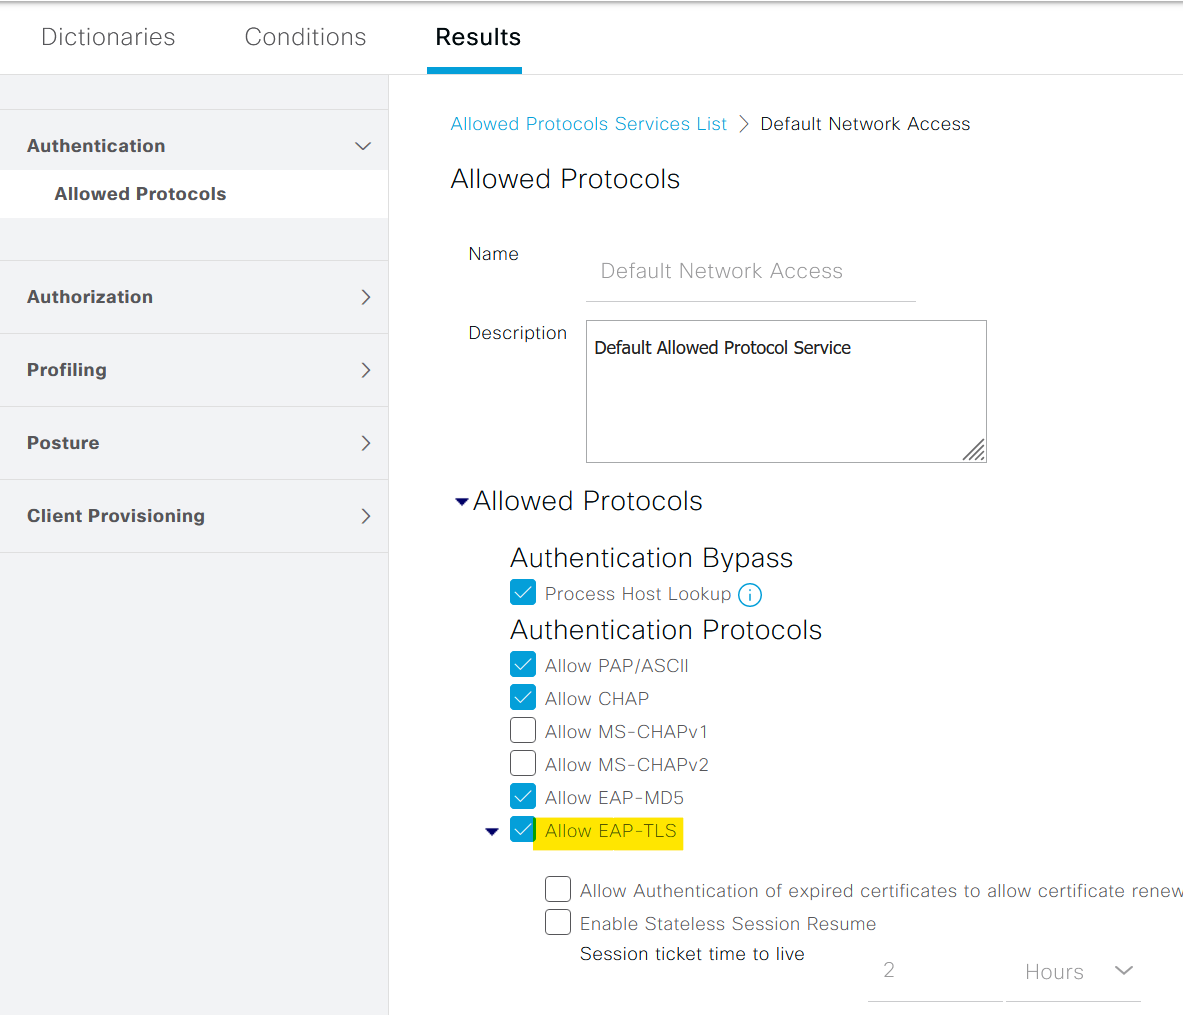Open Allowed Protocols Services List breadcrumb link
Image resolution: width=1183 pixels, height=1015 pixels.
pos(588,124)
